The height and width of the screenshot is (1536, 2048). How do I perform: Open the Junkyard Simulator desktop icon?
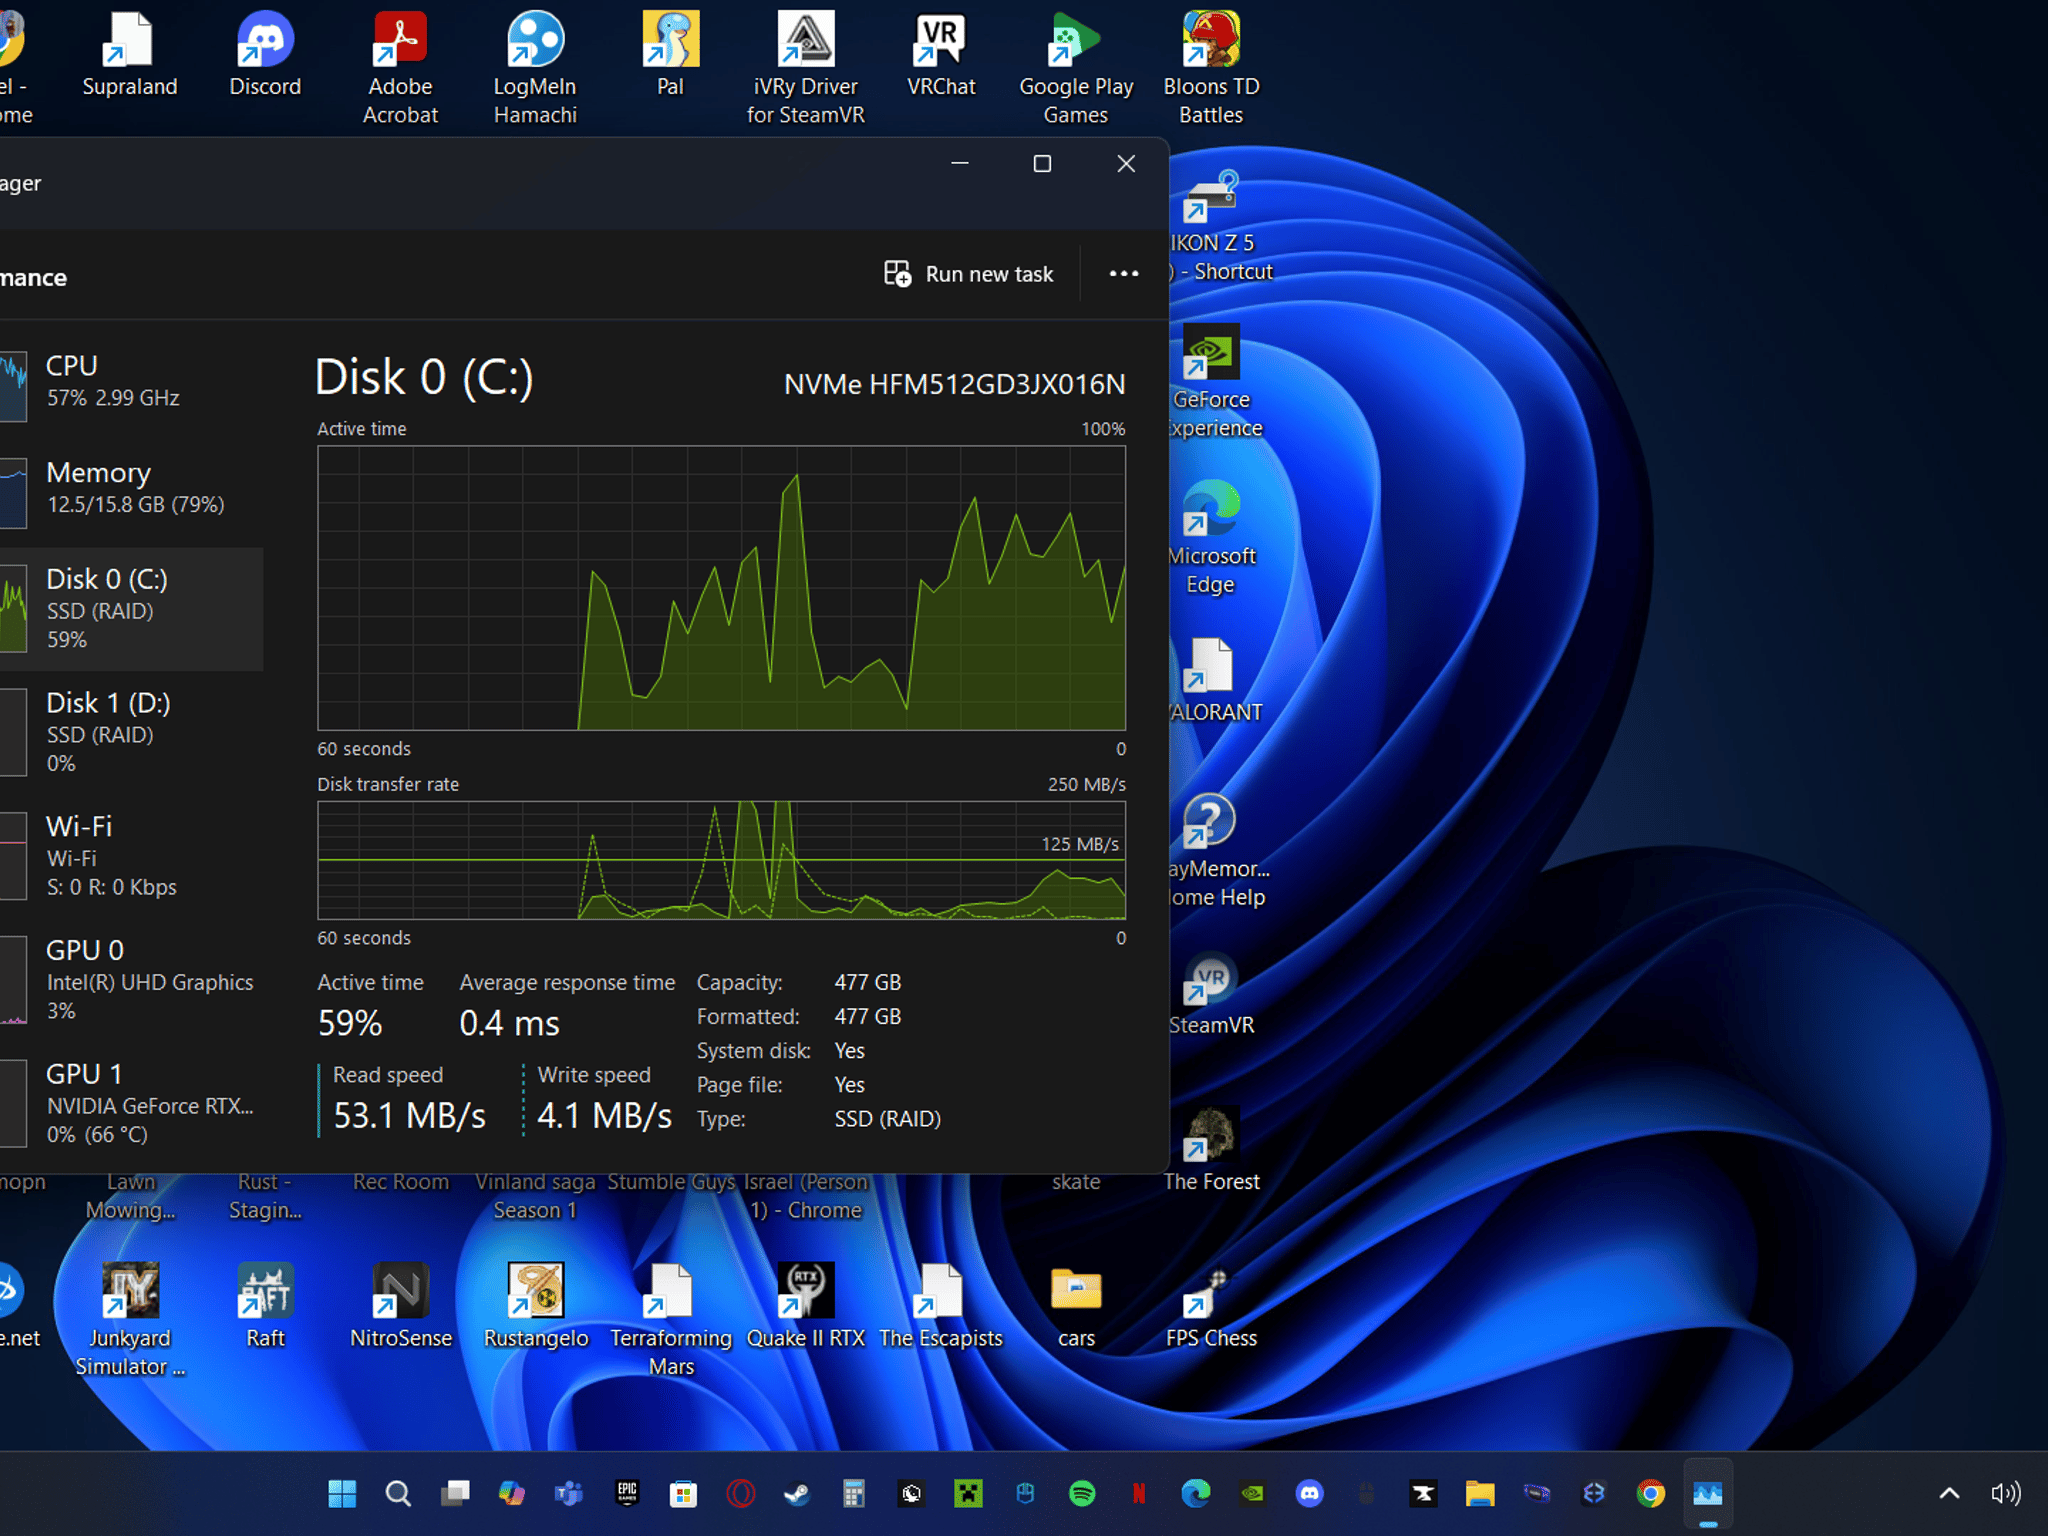[130, 1320]
